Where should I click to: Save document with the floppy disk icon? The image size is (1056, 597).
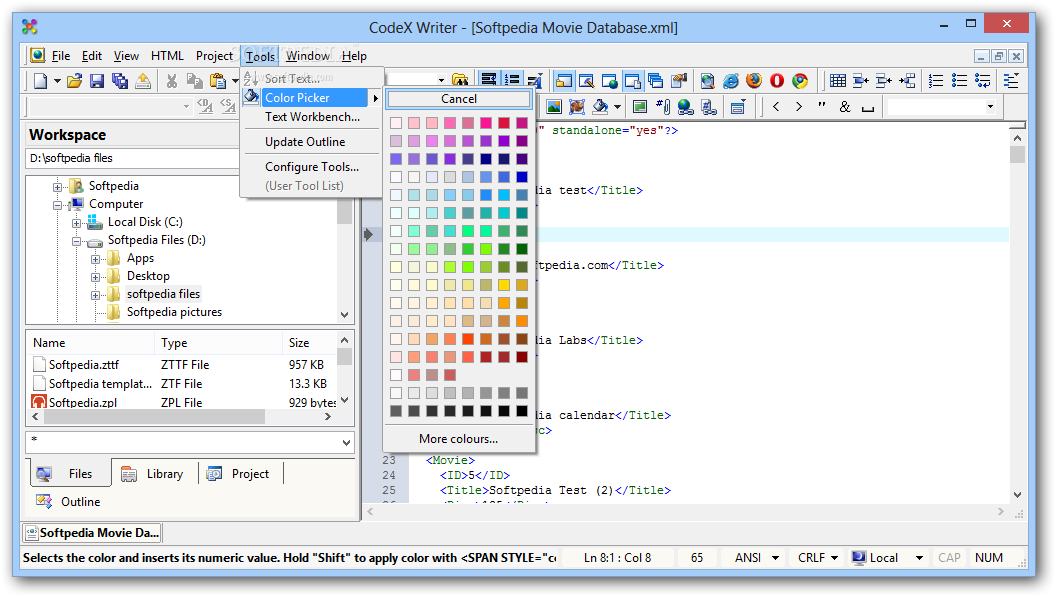click(97, 81)
